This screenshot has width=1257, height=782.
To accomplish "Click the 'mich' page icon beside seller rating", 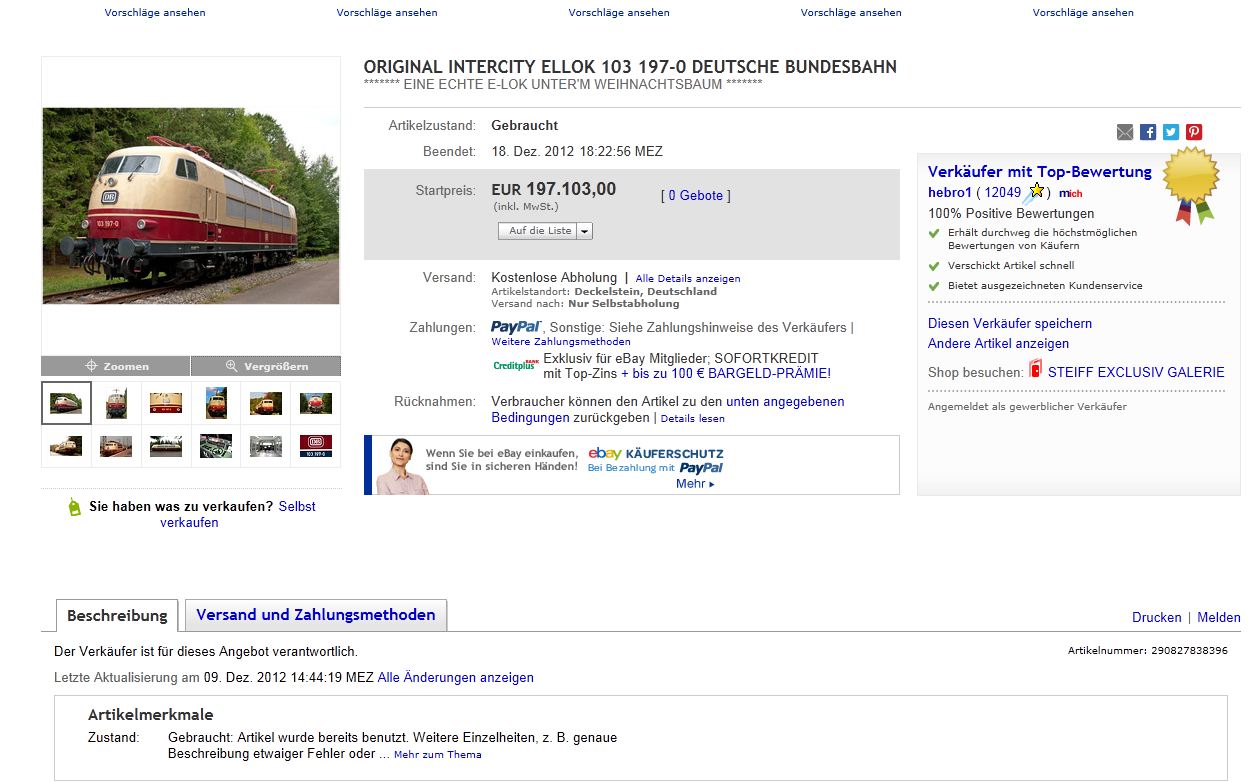I will 1071,193.
